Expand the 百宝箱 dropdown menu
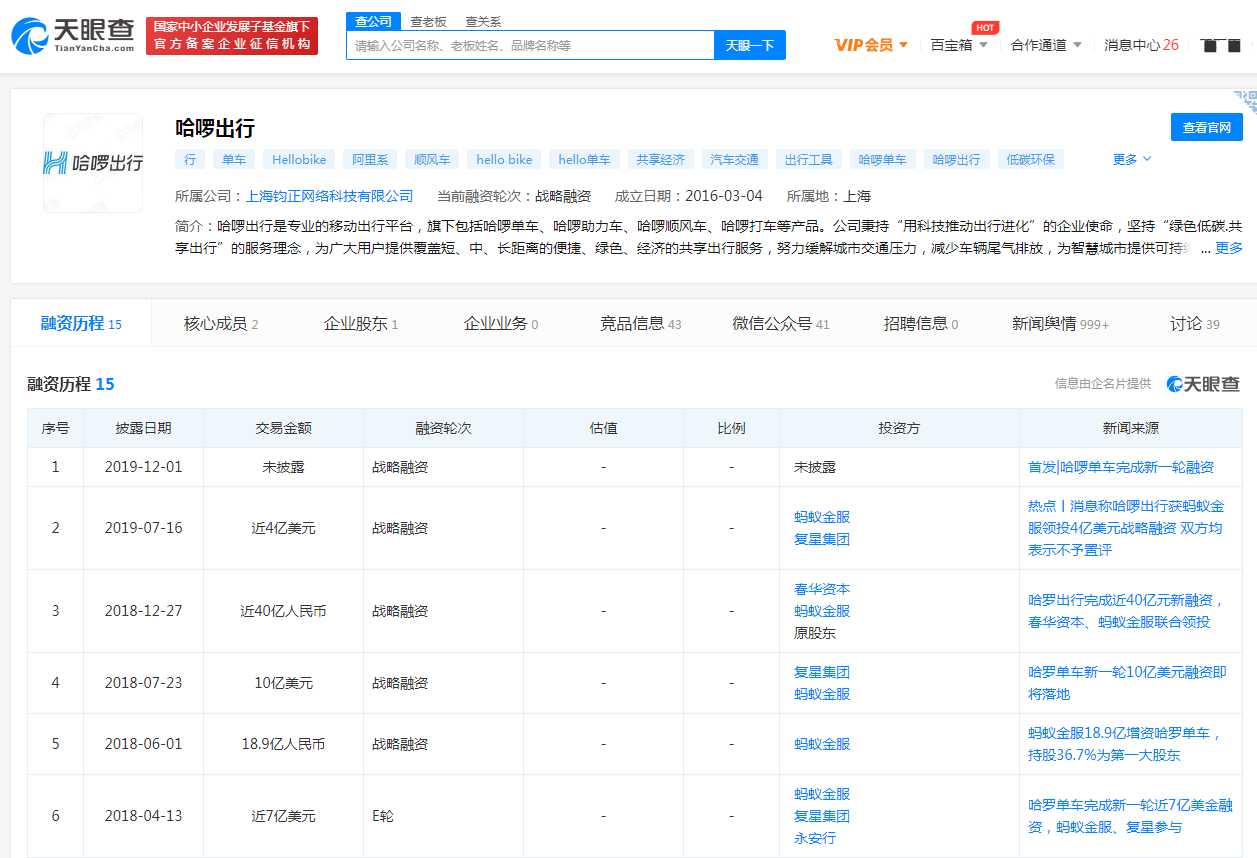Screen dimensions: 1257x858 pos(959,45)
